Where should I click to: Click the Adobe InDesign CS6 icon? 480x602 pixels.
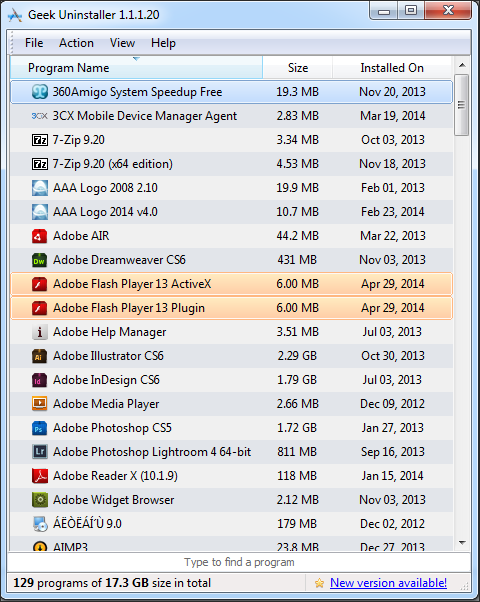click(40, 380)
